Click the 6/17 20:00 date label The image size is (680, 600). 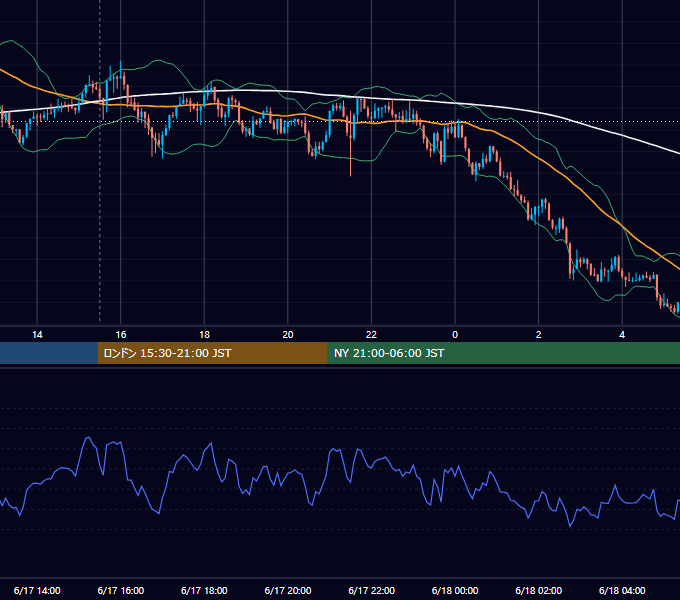pos(288,590)
